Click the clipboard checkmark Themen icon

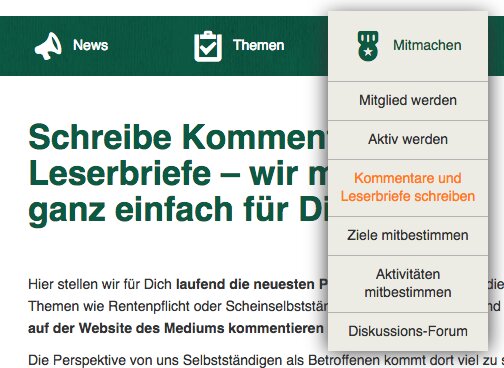[208, 46]
